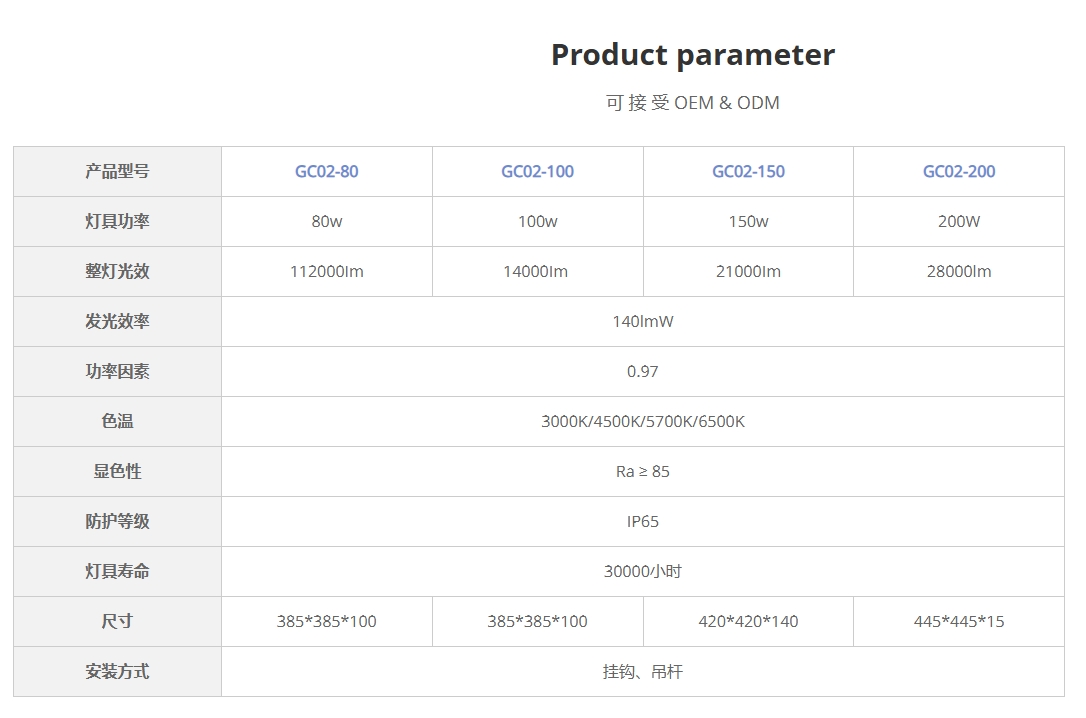Viewport: 1086px width, 718px height.
Task: Click the GC02-80 model link
Action: tap(326, 171)
